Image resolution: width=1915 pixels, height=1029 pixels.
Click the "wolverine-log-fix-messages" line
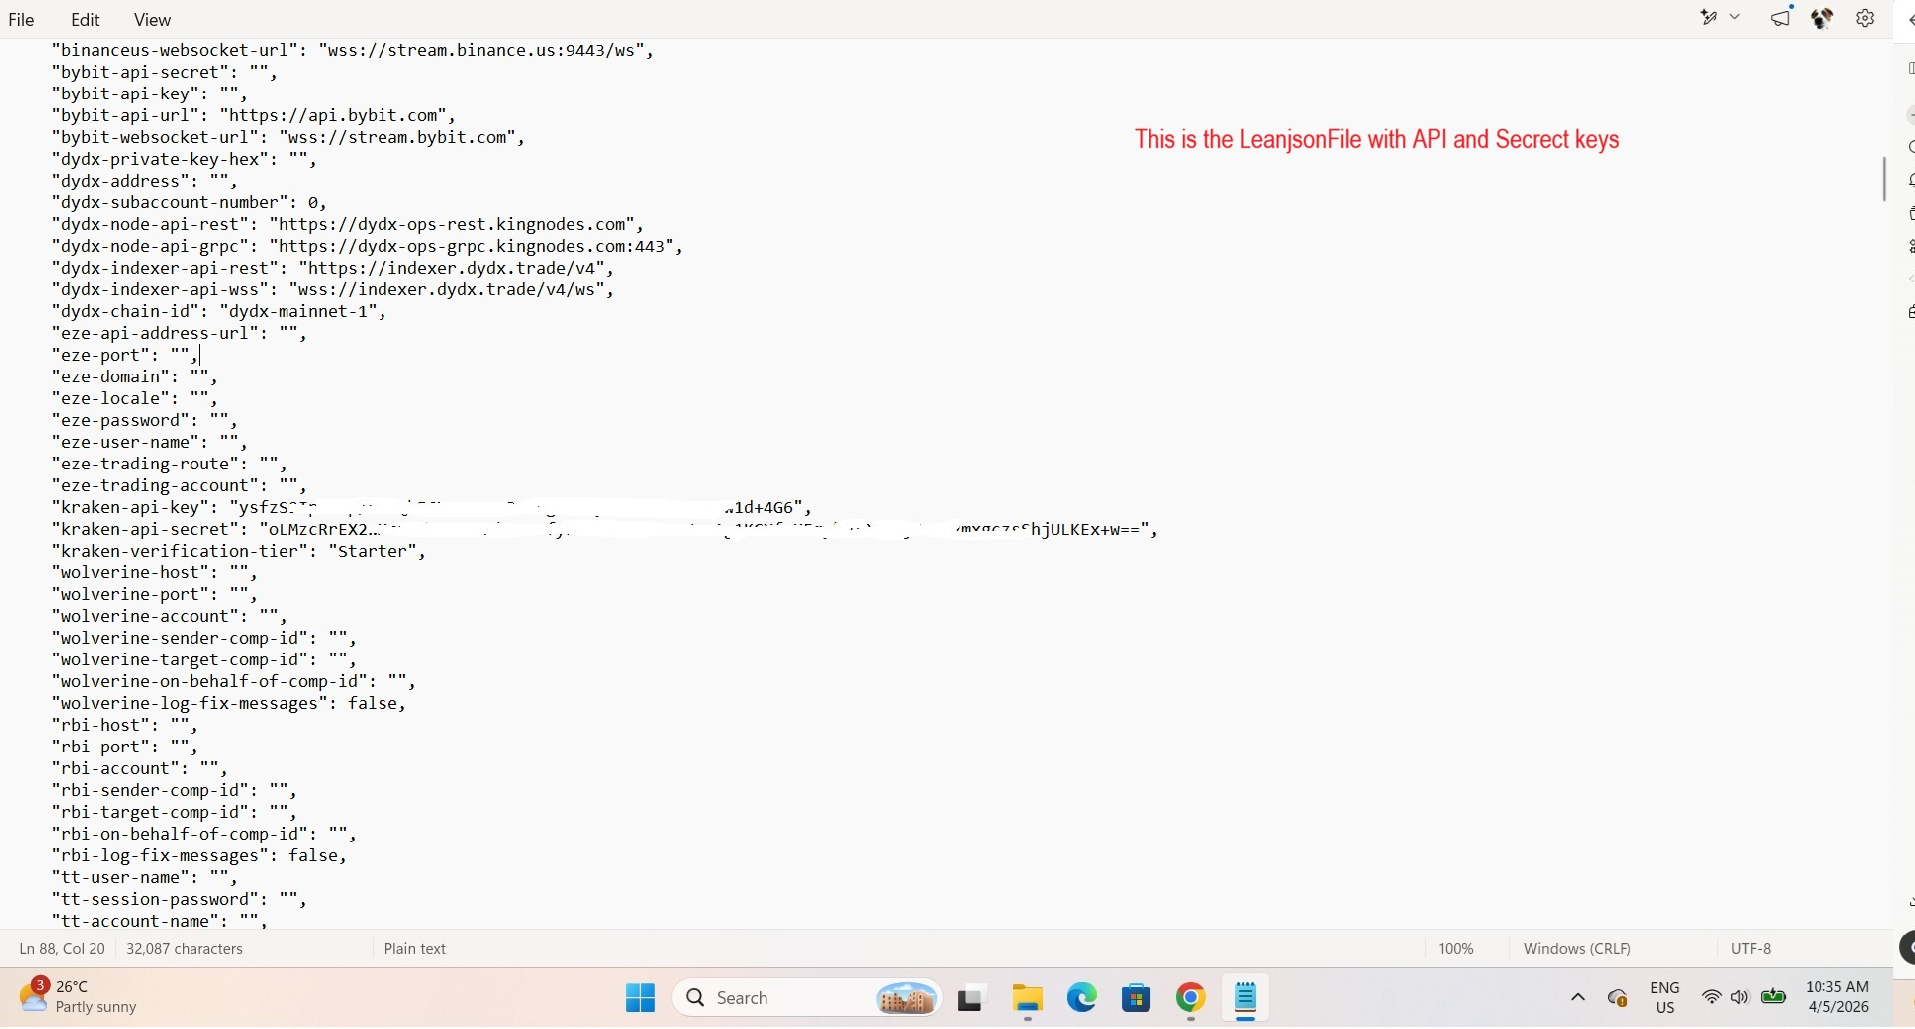(229, 703)
